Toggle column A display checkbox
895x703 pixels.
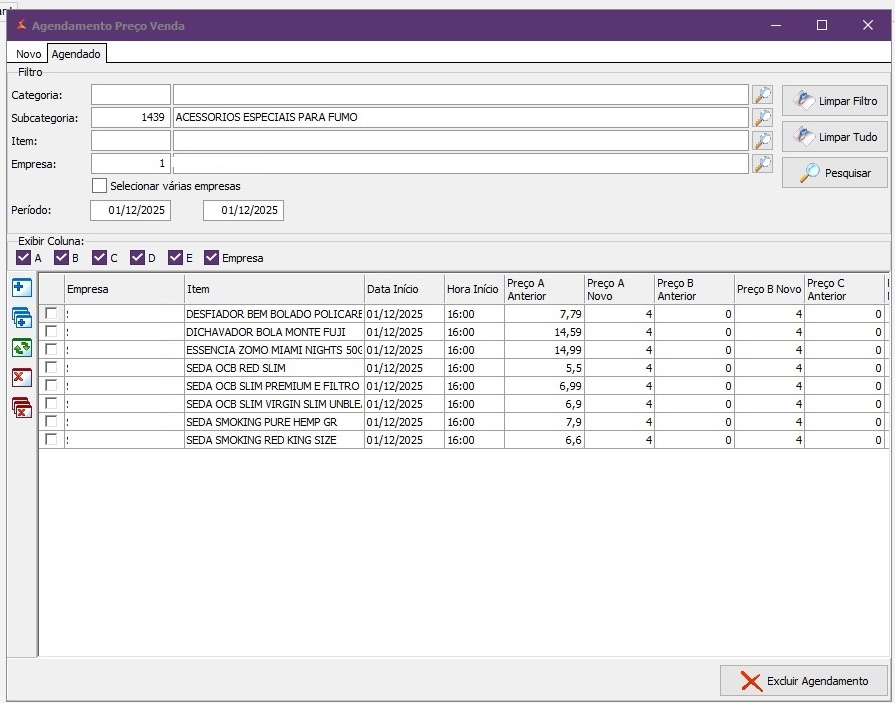click(24, 258)
